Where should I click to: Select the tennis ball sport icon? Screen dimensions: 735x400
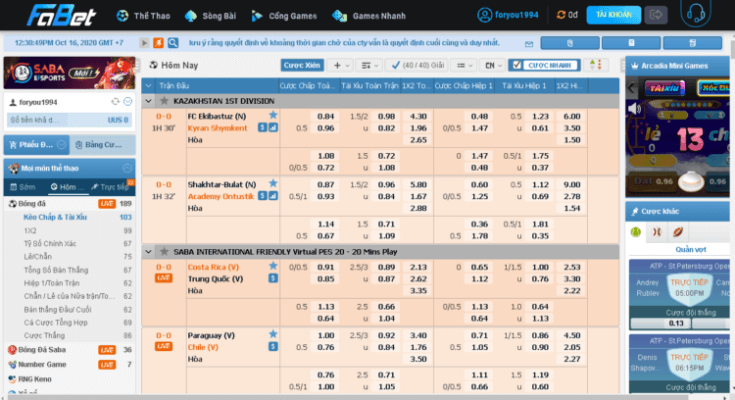click(x=634, y=231)
